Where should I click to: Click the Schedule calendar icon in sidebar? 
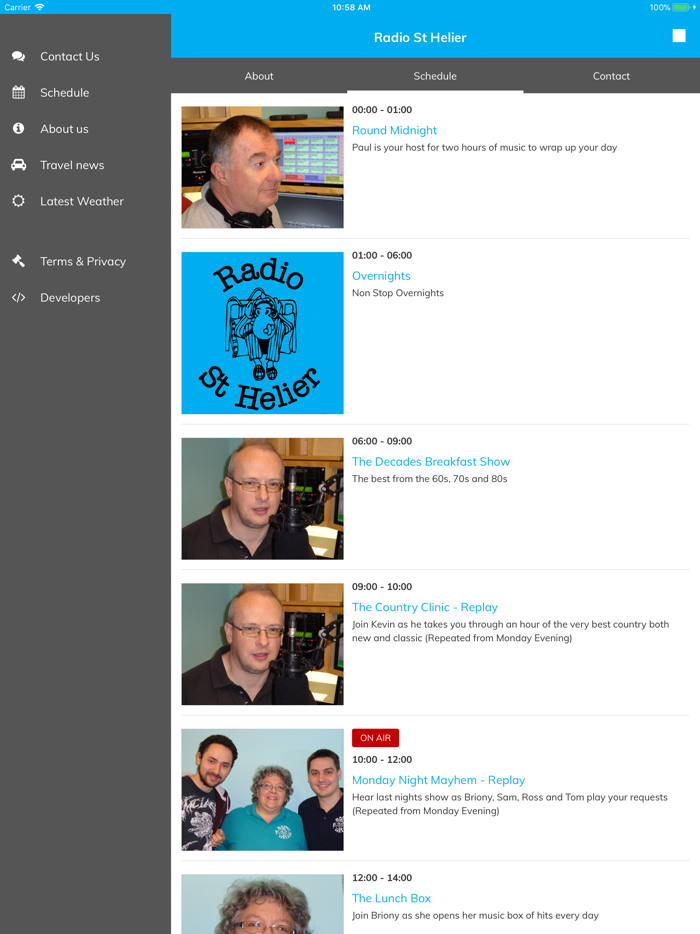pos(18,92)
